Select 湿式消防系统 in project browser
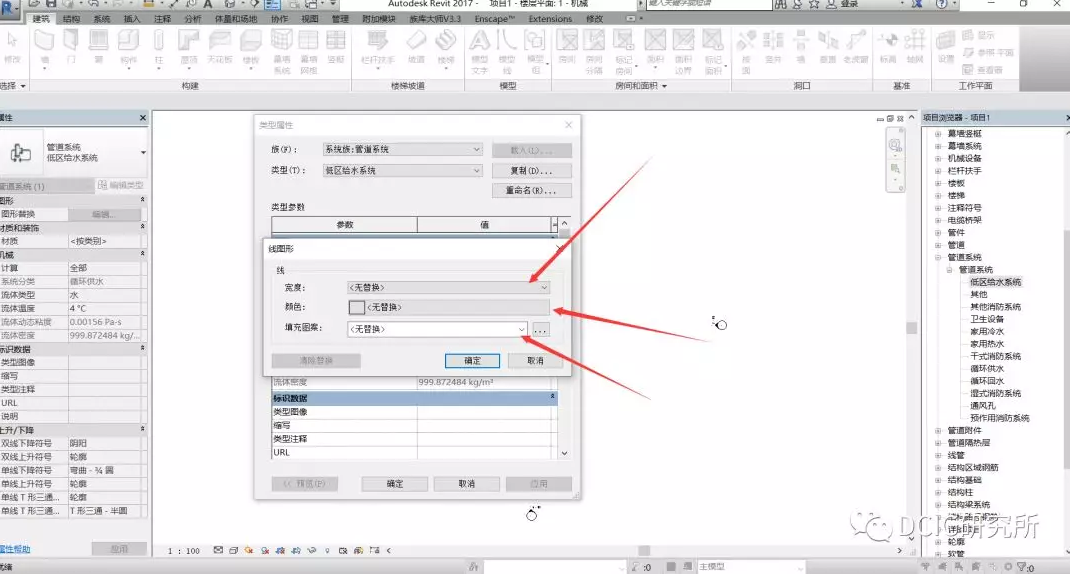 (995, 393)
